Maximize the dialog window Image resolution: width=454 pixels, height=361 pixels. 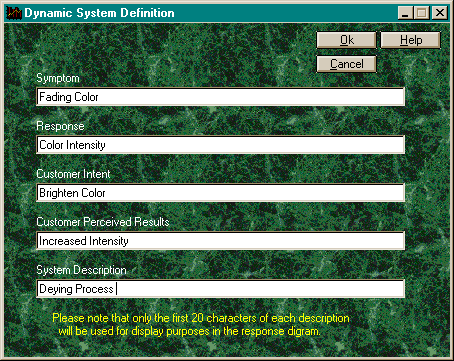tap(422, 13)
